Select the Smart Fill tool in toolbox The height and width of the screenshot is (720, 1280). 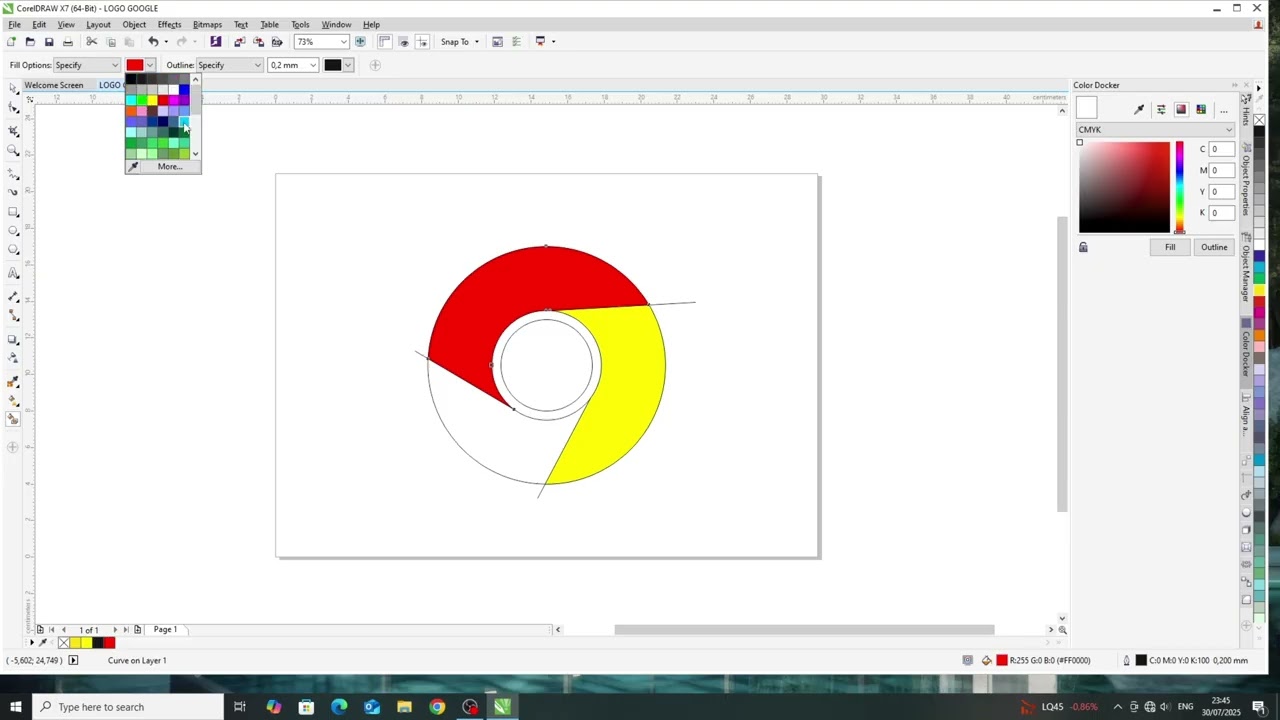pyautogui.click(x=13, y=420)
